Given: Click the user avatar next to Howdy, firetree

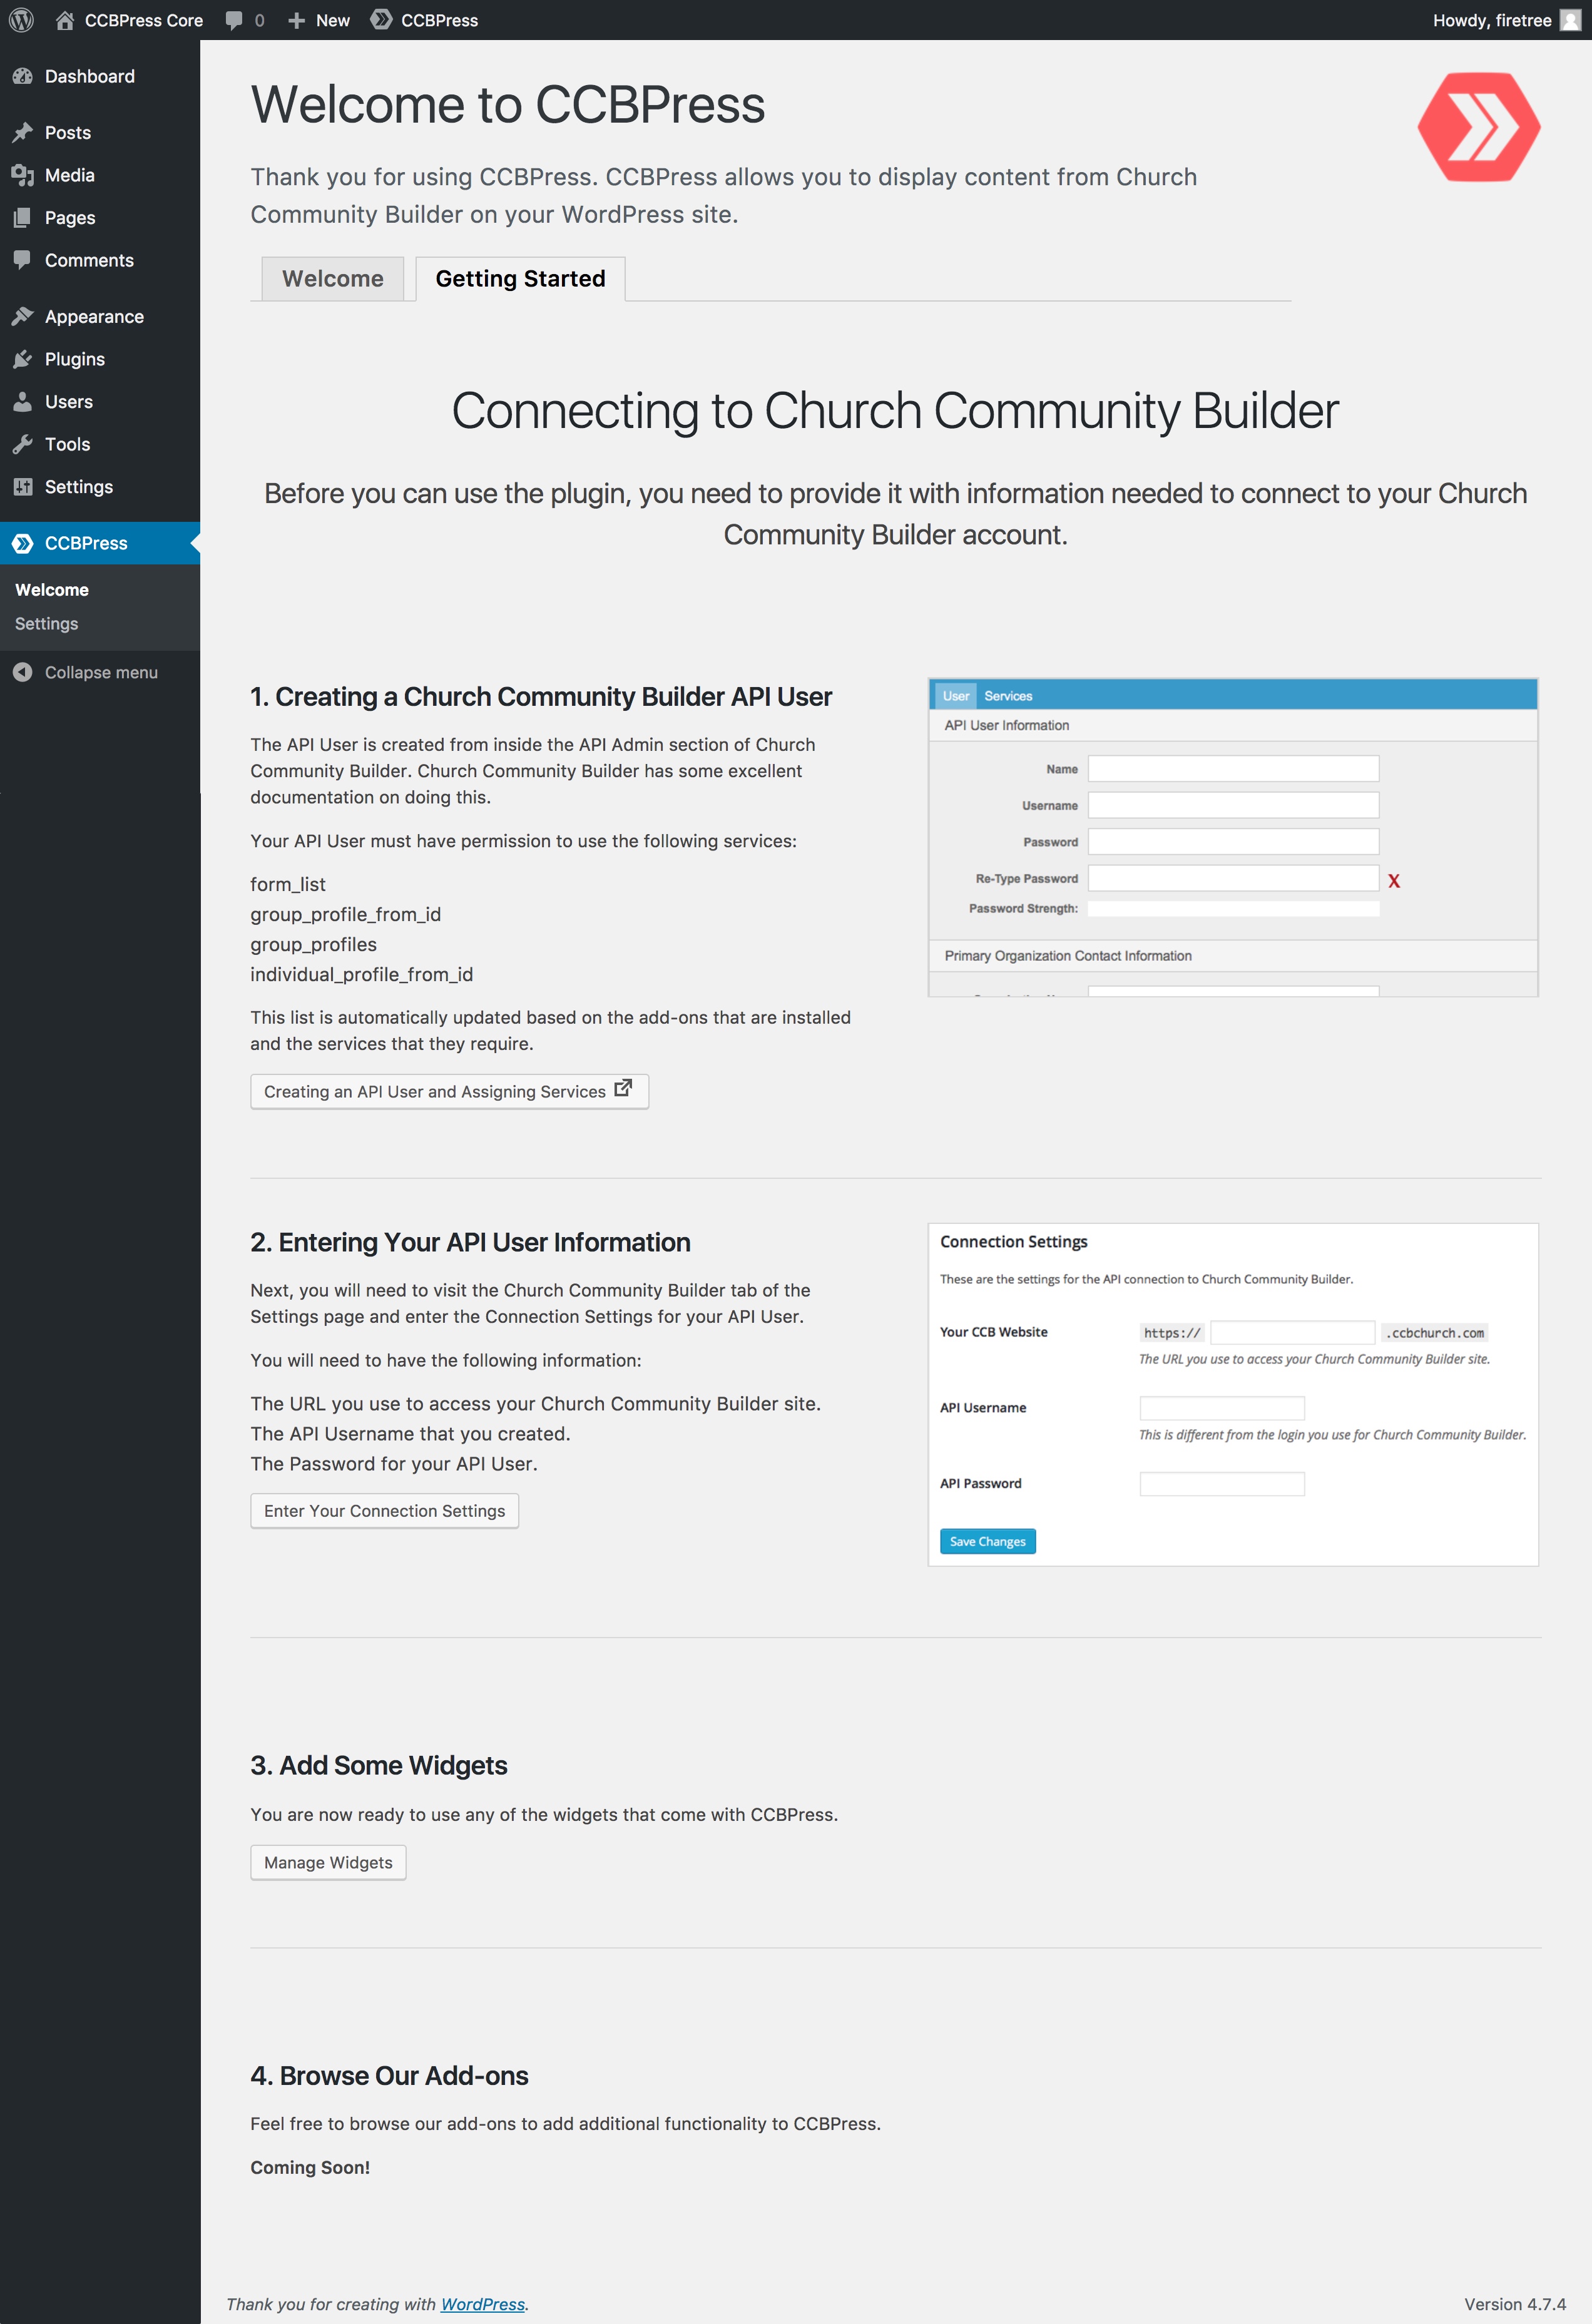Looking at the screenshot, I should [x=1570, y=20].
